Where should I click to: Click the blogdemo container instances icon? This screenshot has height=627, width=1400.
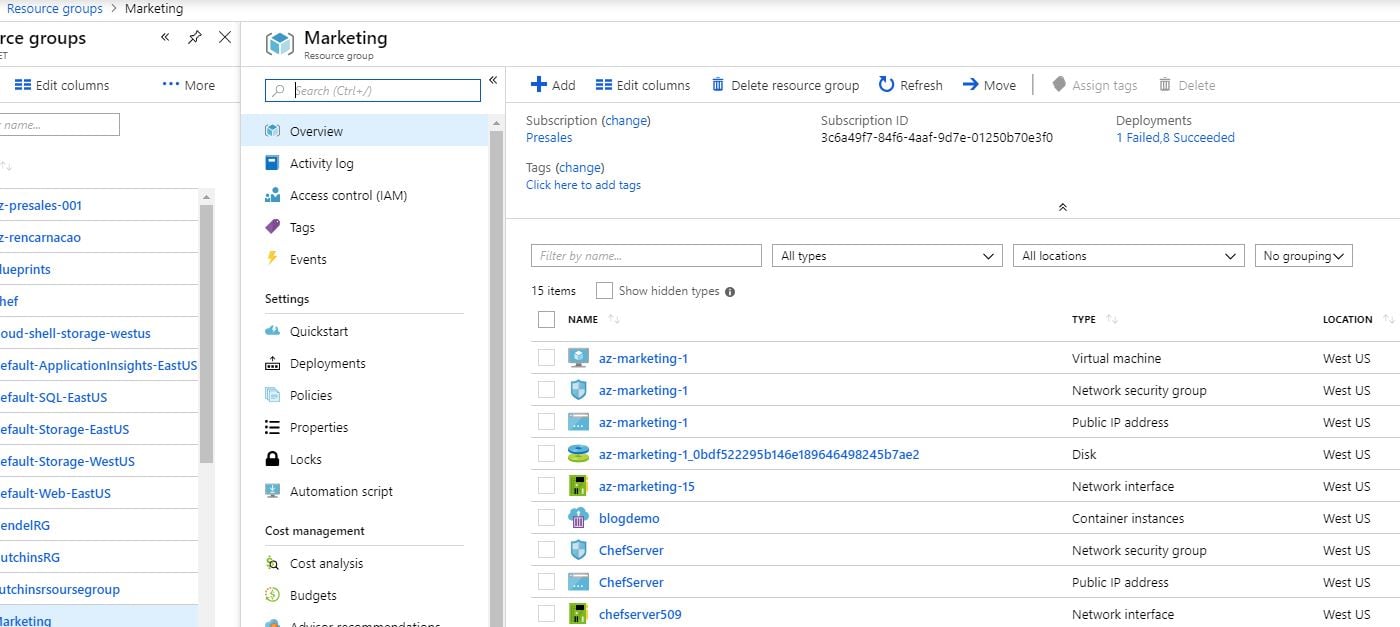point(578,518)
